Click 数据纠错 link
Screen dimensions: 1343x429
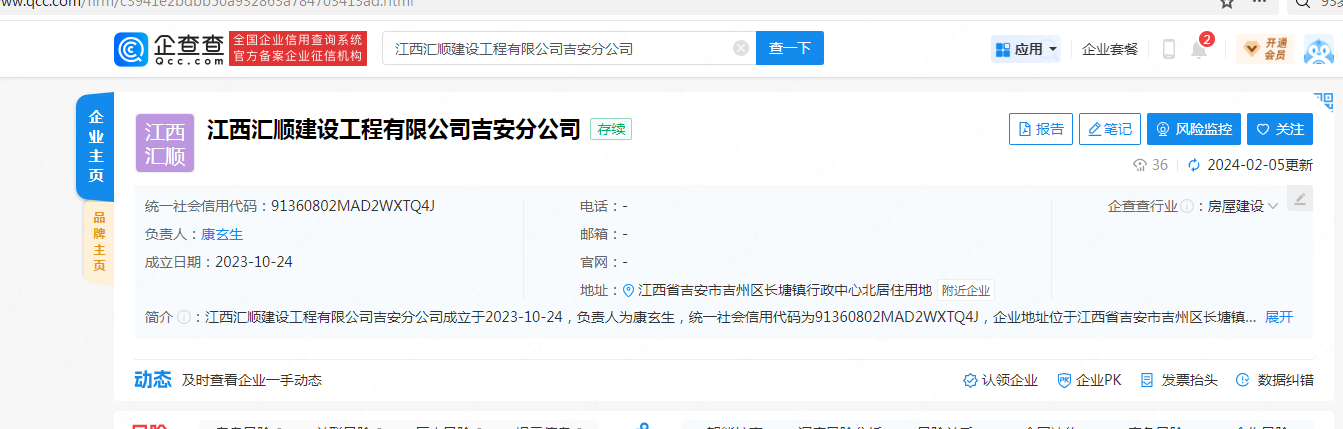tap(1275, 380)
